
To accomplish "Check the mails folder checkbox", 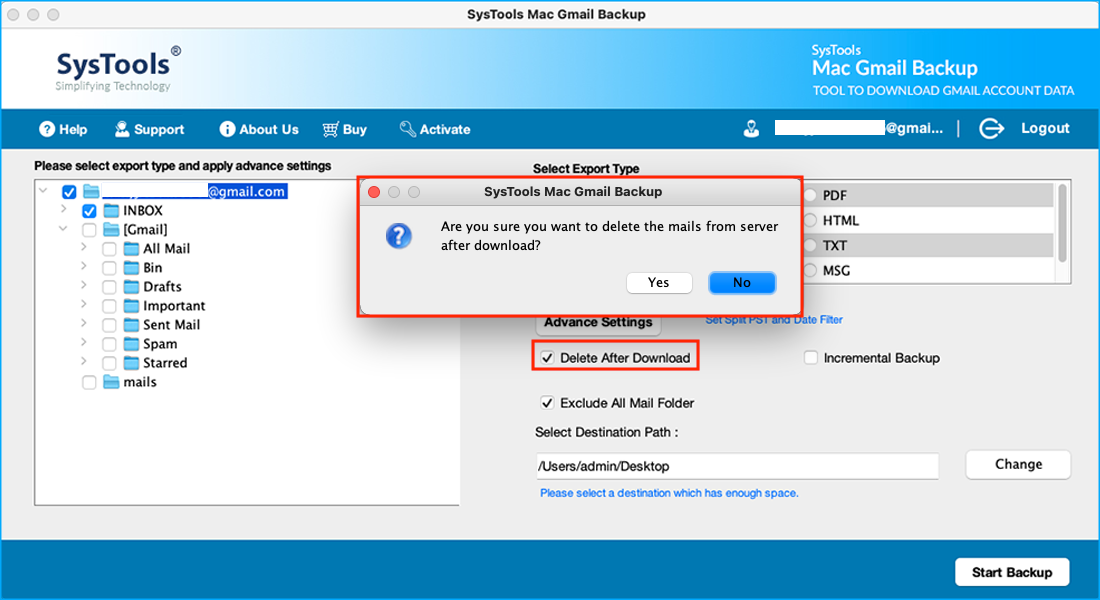I will 89,382.
